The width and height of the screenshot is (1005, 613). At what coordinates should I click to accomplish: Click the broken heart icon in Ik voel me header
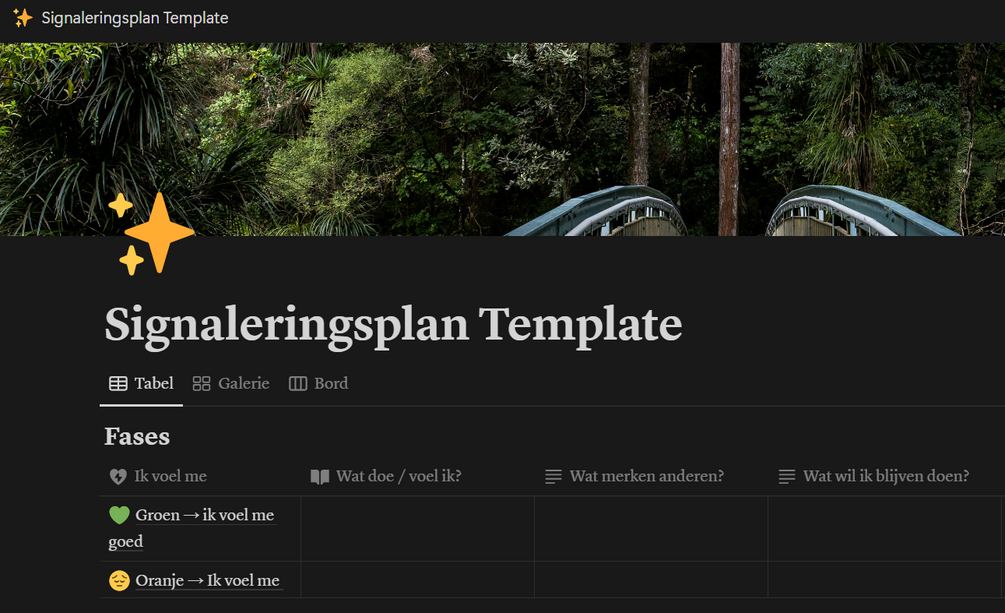click(118, 476)
